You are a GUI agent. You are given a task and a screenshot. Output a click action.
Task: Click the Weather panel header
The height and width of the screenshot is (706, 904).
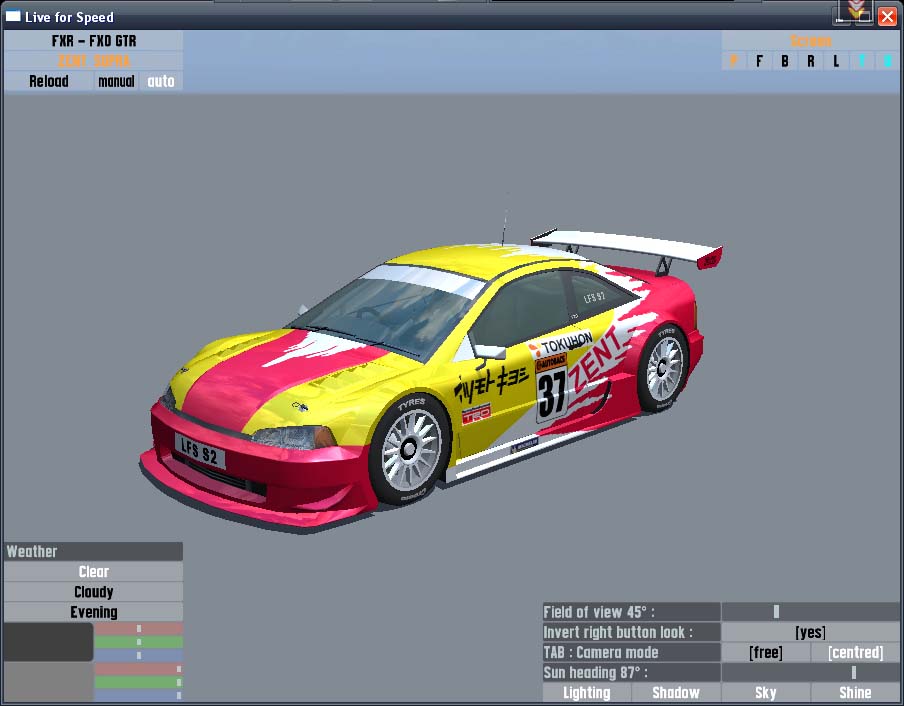[94, 552]
